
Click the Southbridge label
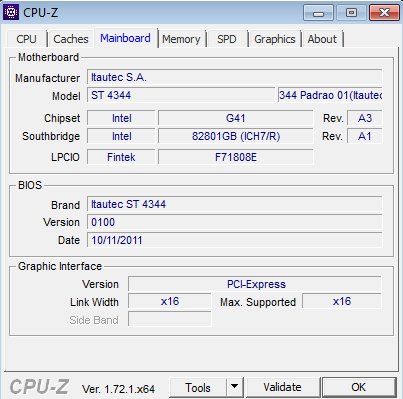click(51, 136)
